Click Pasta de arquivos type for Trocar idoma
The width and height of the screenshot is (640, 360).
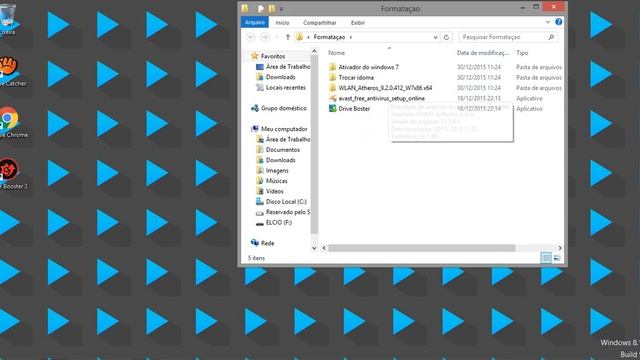pos(539,78)
